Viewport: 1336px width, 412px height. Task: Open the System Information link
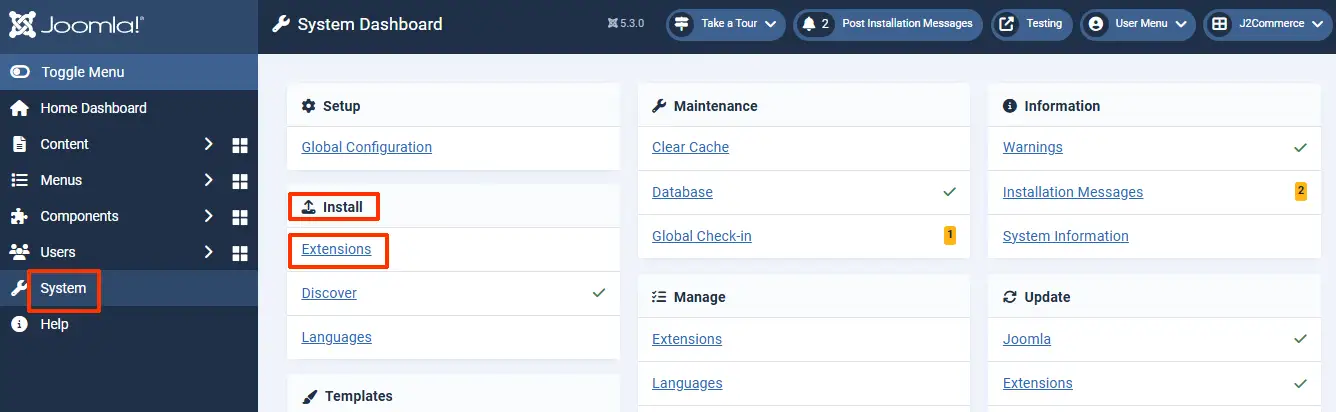1066,236
